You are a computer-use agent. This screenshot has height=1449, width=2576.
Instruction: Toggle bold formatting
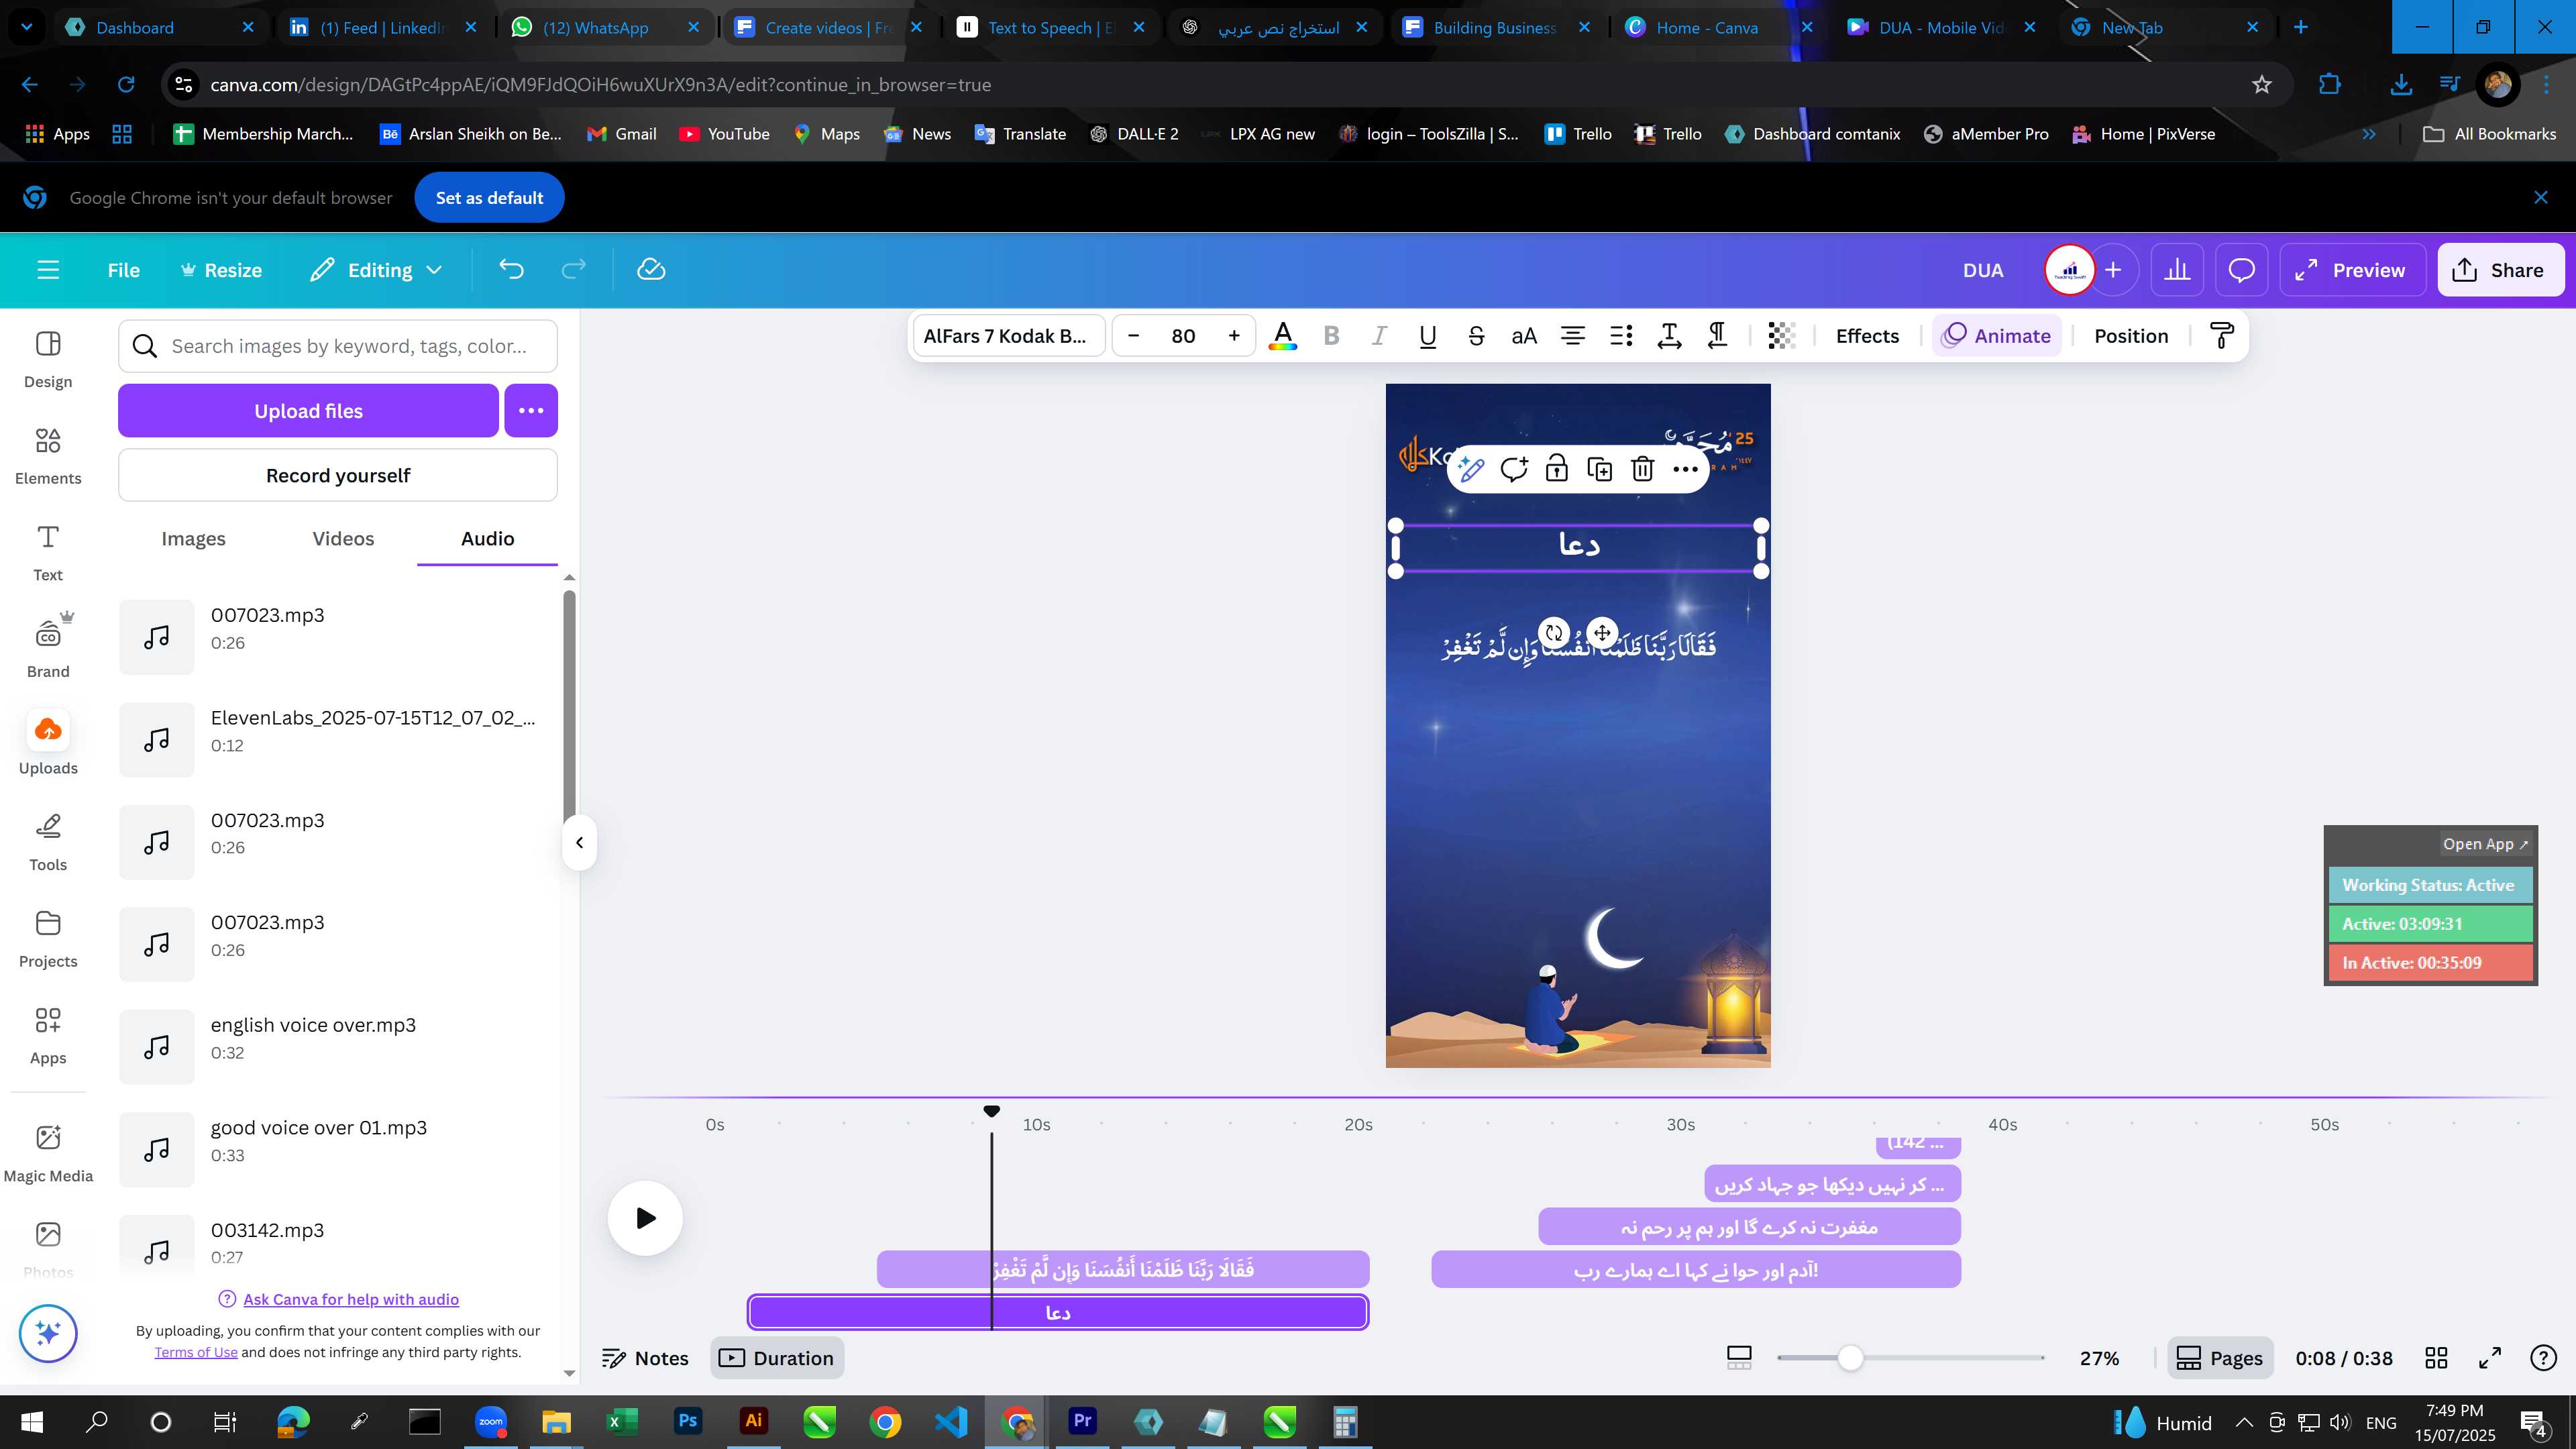point(1331,336)
